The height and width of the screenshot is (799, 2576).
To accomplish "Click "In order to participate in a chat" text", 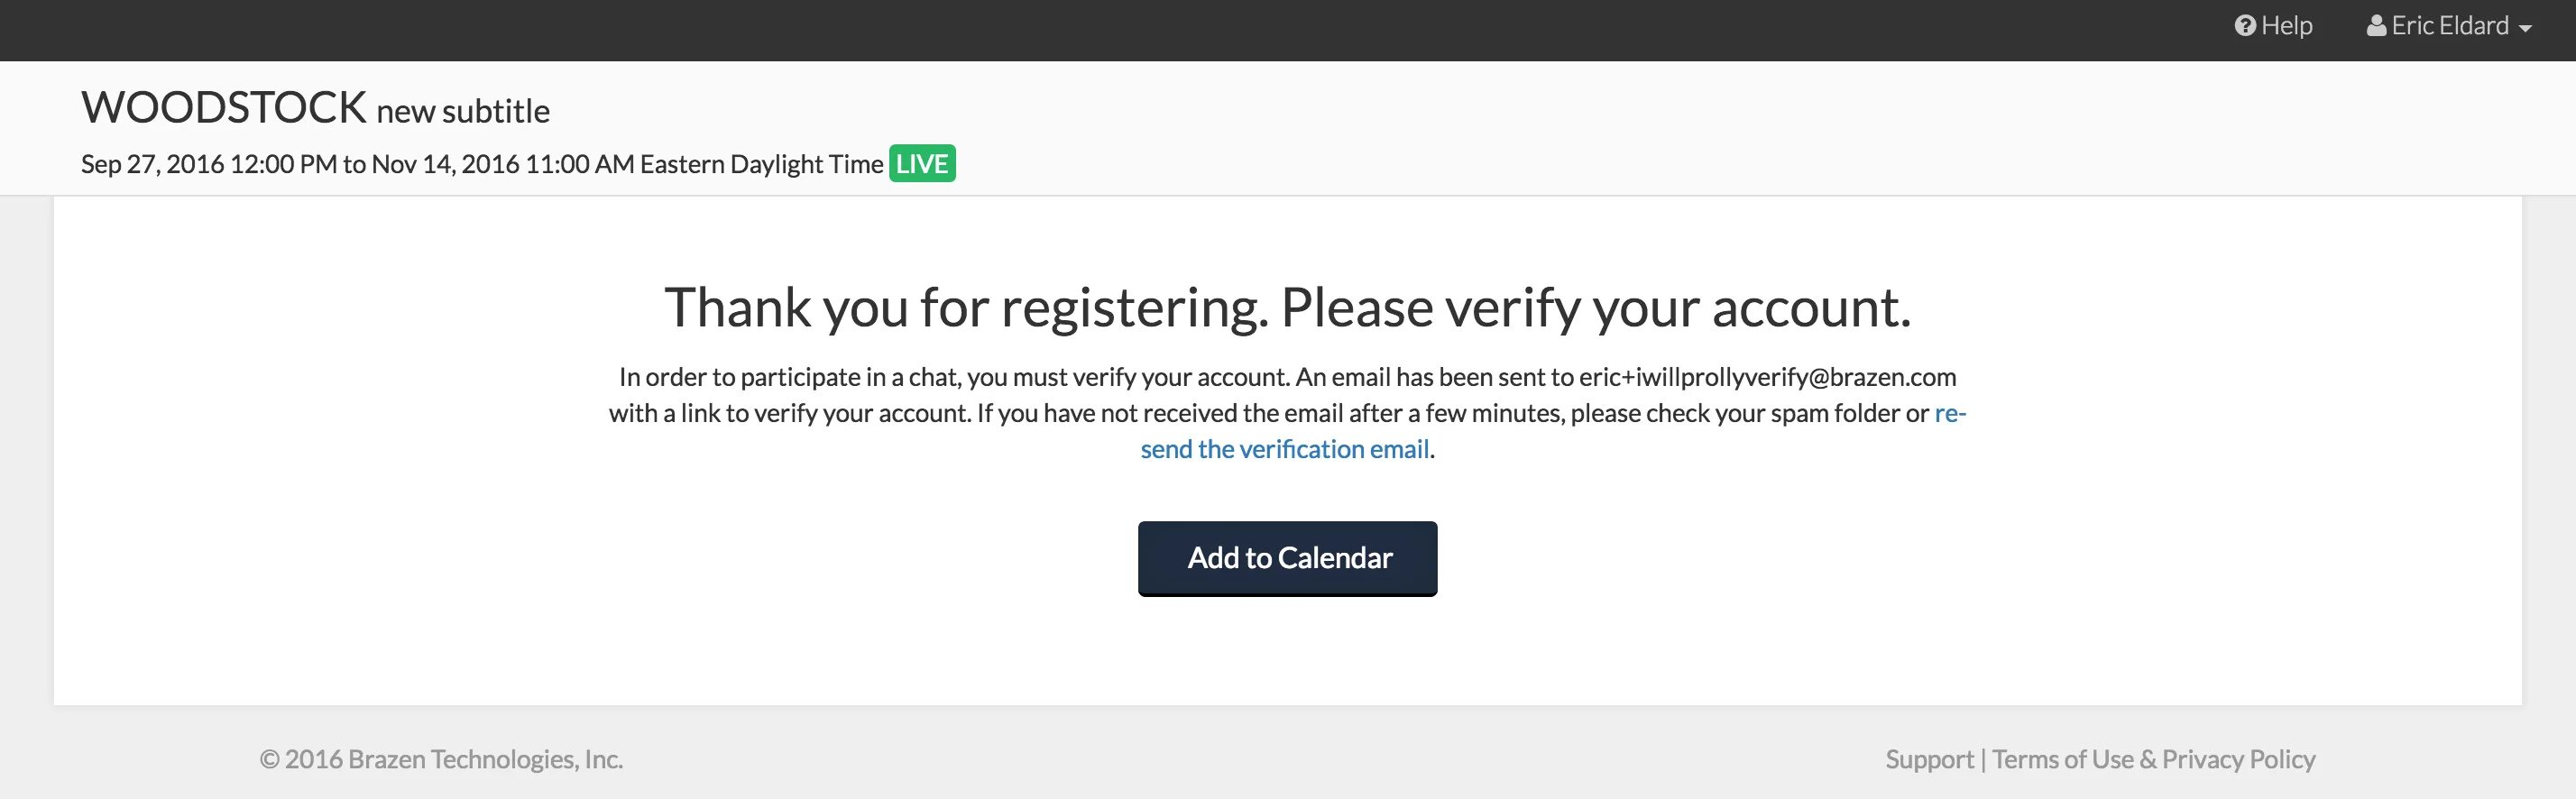I will point(789,377).
